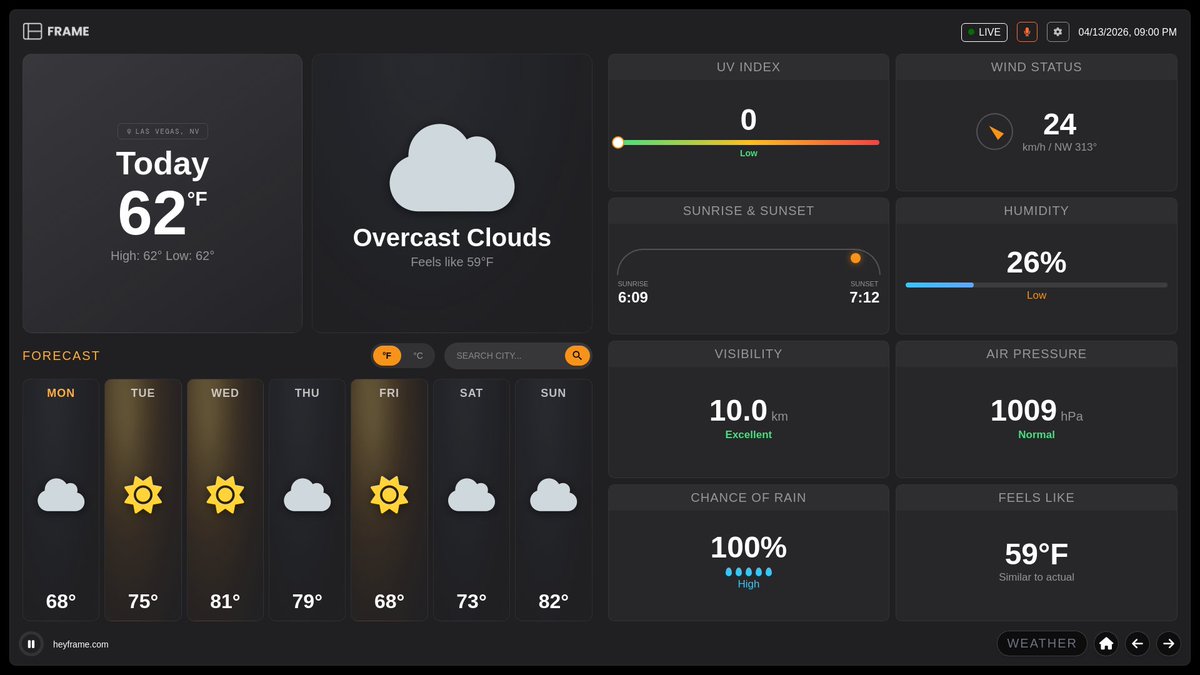Click the microphone icon in the header
Image resolution: width=1200 pixels, height=675 pixels.
1027,32
